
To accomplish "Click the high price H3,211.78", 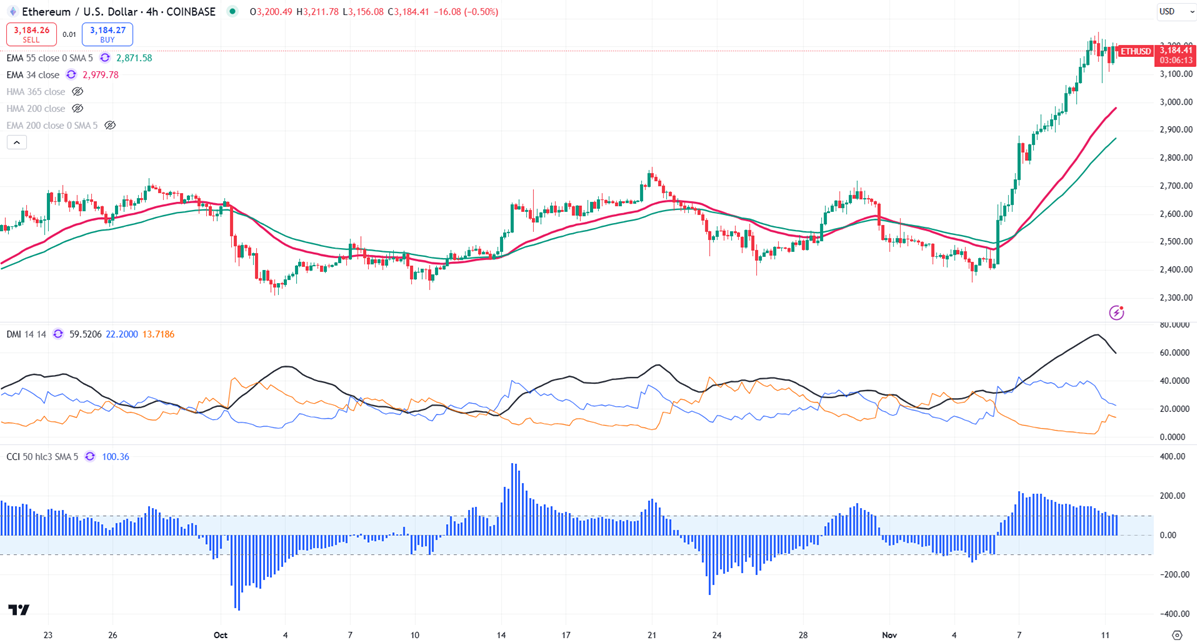I will 318,11.
